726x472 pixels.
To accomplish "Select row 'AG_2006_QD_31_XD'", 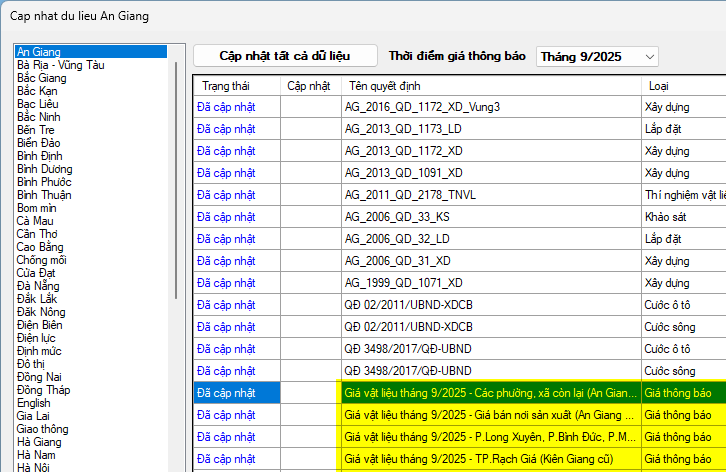I will point(459,261).
